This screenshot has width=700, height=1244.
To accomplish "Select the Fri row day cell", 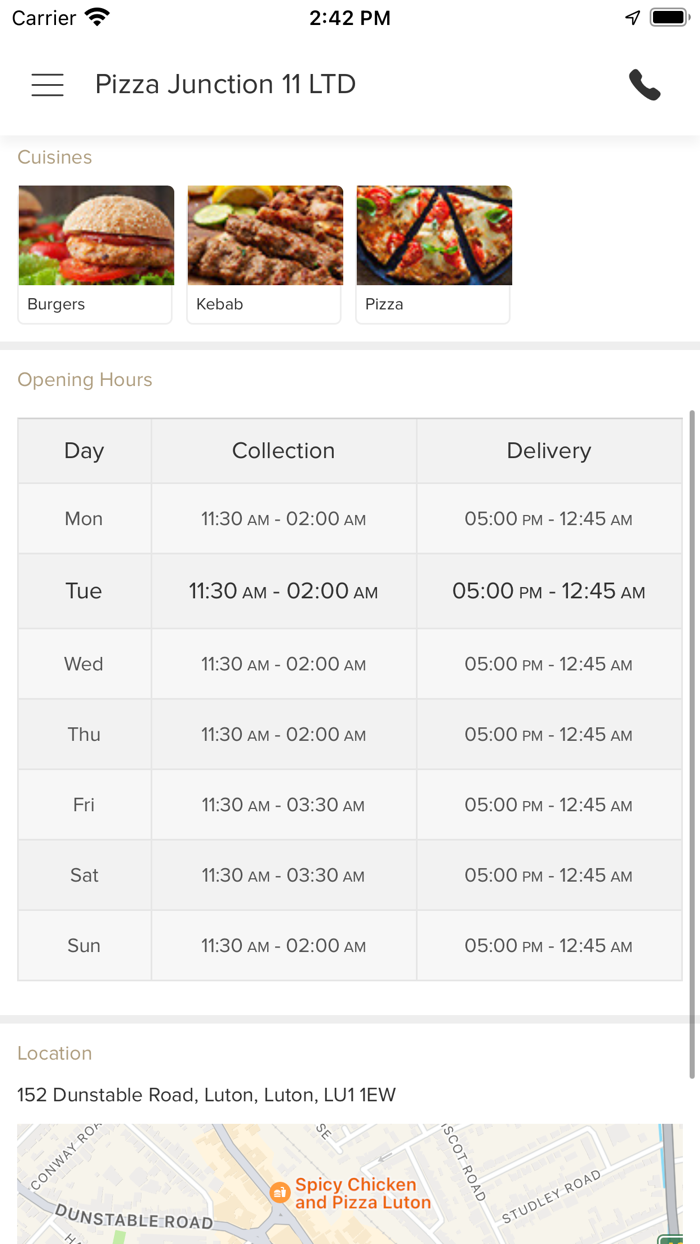I will (x=84, y=805).
